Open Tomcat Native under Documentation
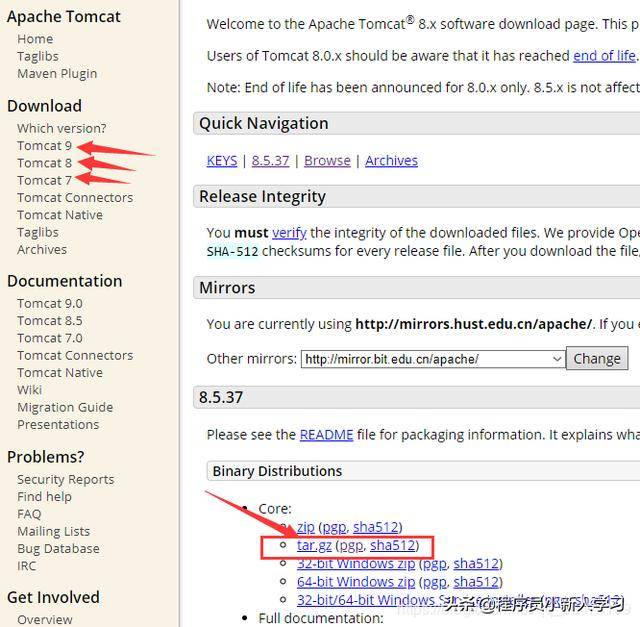This screenshot has width=640, height=627. (60, 373)
